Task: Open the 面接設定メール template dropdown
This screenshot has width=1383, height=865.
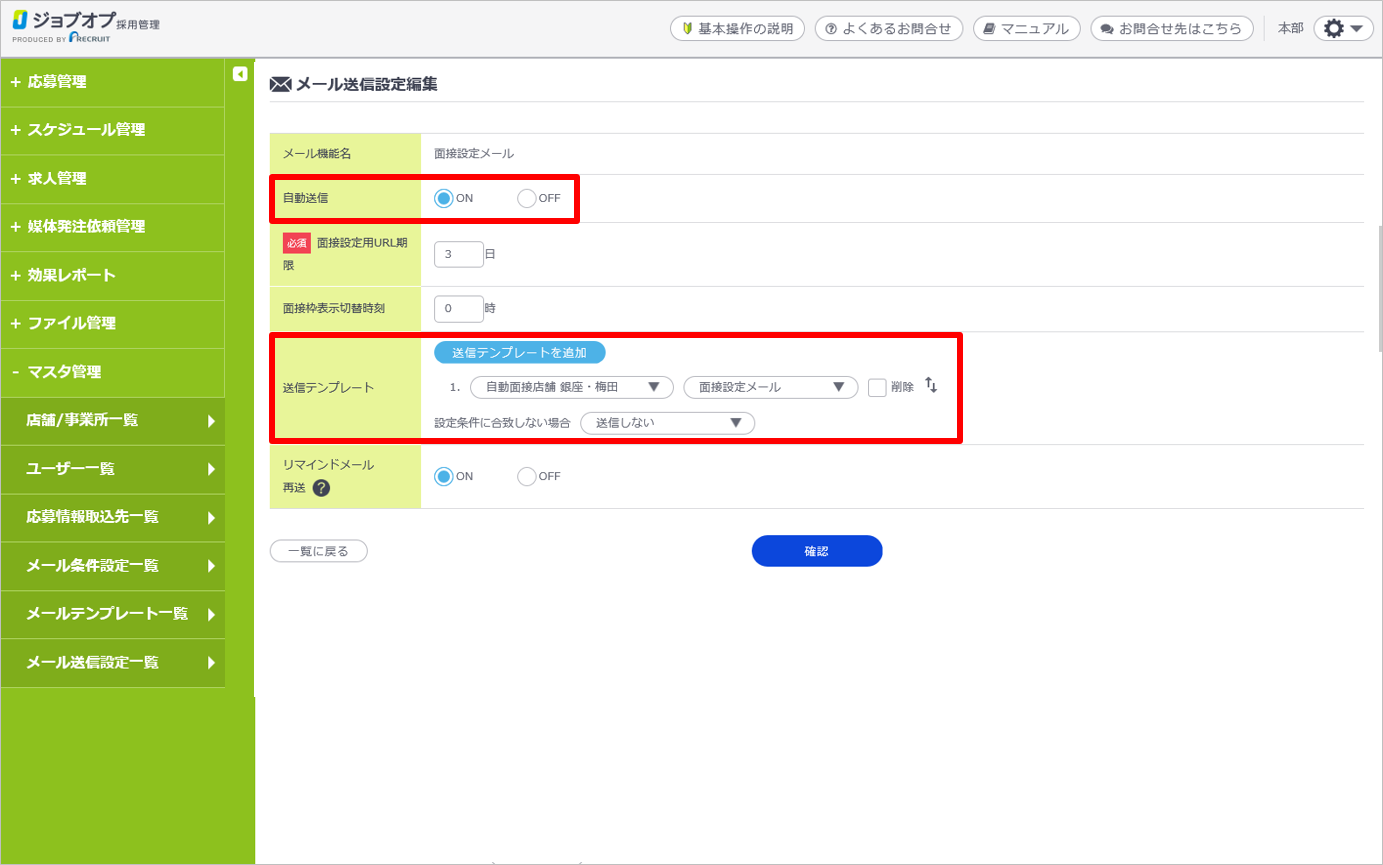Action: coord(770,387)
